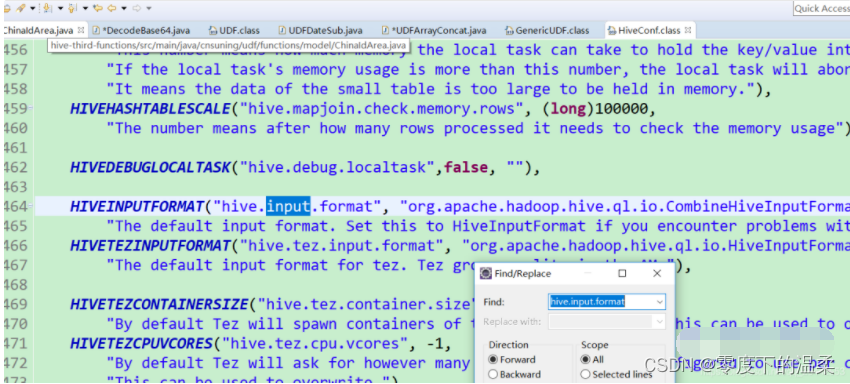
Task: Click the Quick Access search field
Action: 821,8
